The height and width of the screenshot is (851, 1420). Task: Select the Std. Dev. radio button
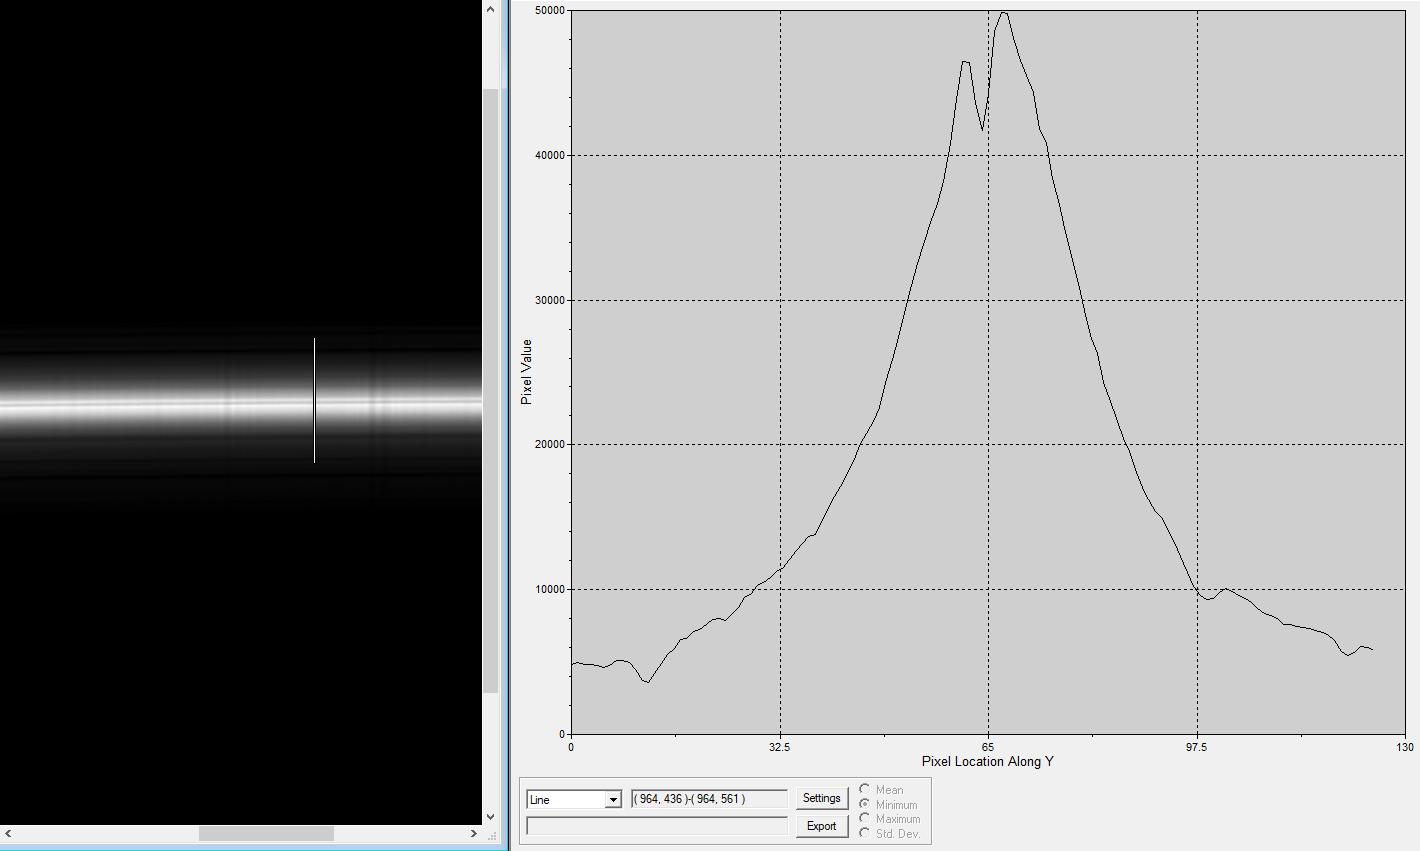pos(864,833)
